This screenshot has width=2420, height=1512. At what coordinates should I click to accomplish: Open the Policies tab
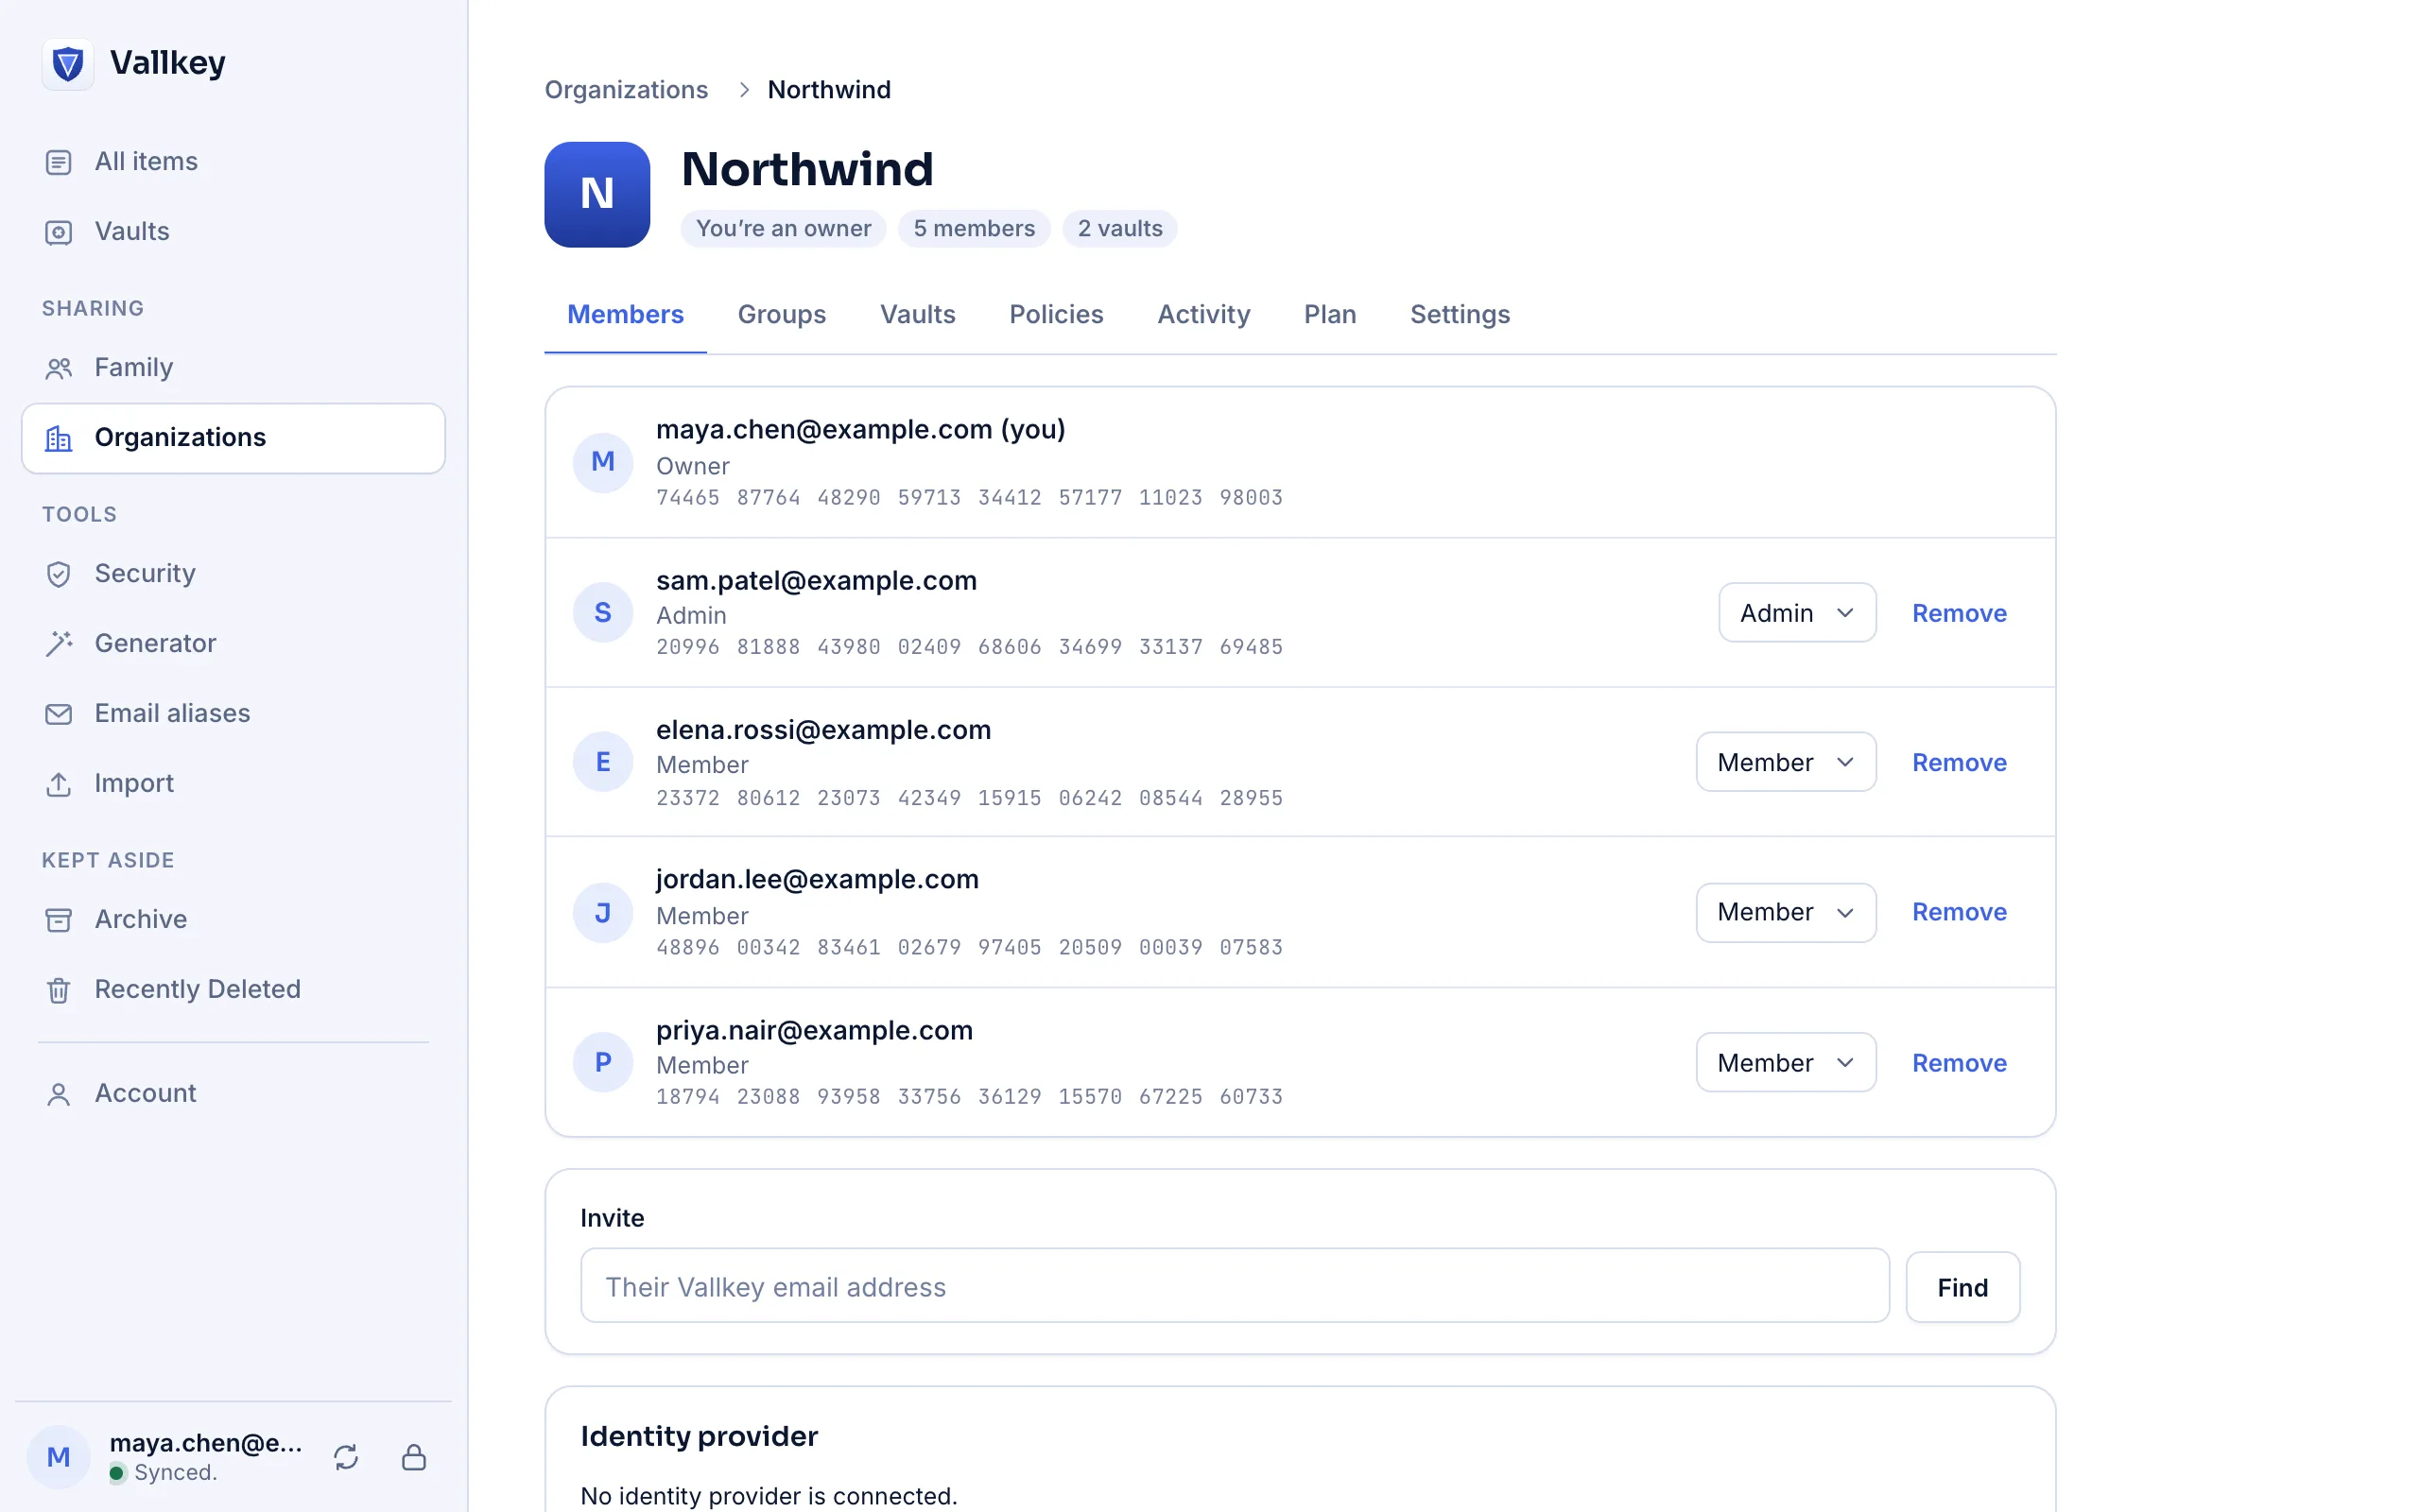click(x=1056, y=314)
